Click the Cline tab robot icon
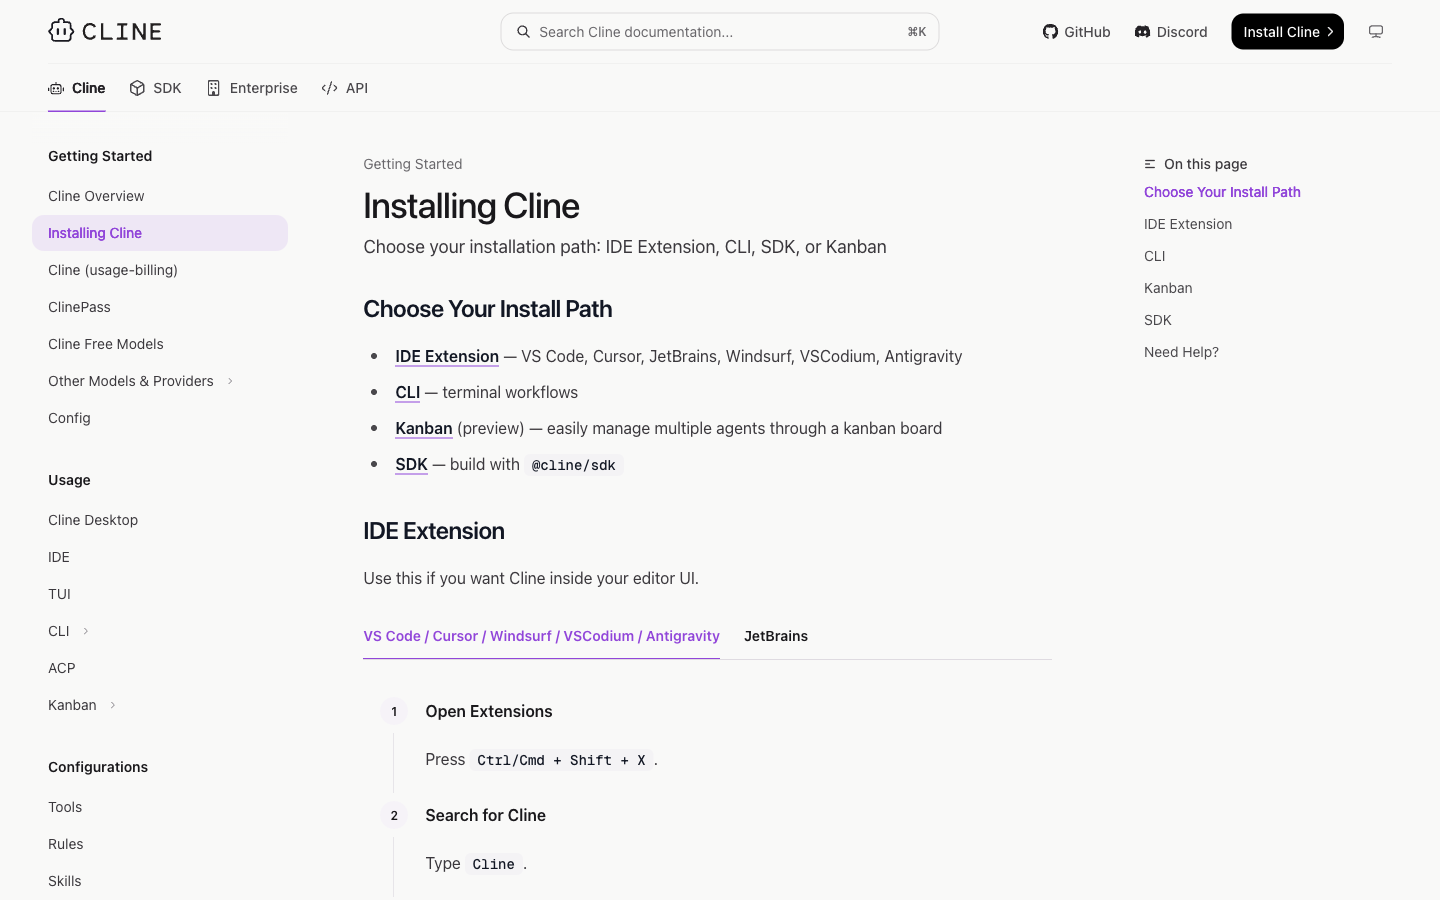Image resolution: width=1440 pixels, height=900 pixels. point(56,88)
